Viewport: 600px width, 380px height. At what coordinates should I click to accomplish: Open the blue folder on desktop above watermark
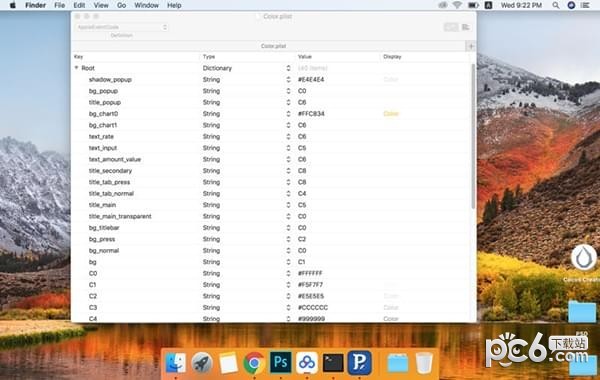(582, 312)
